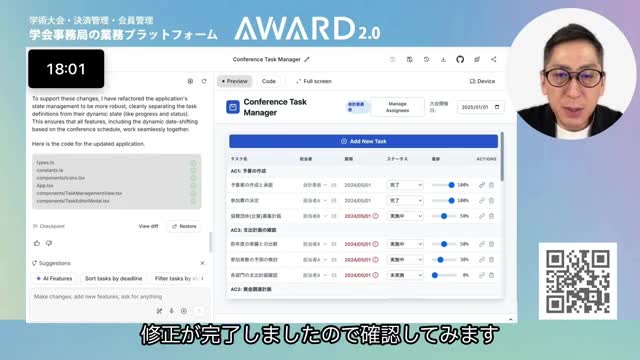Open the App.tsx file entry

(45, 185)
